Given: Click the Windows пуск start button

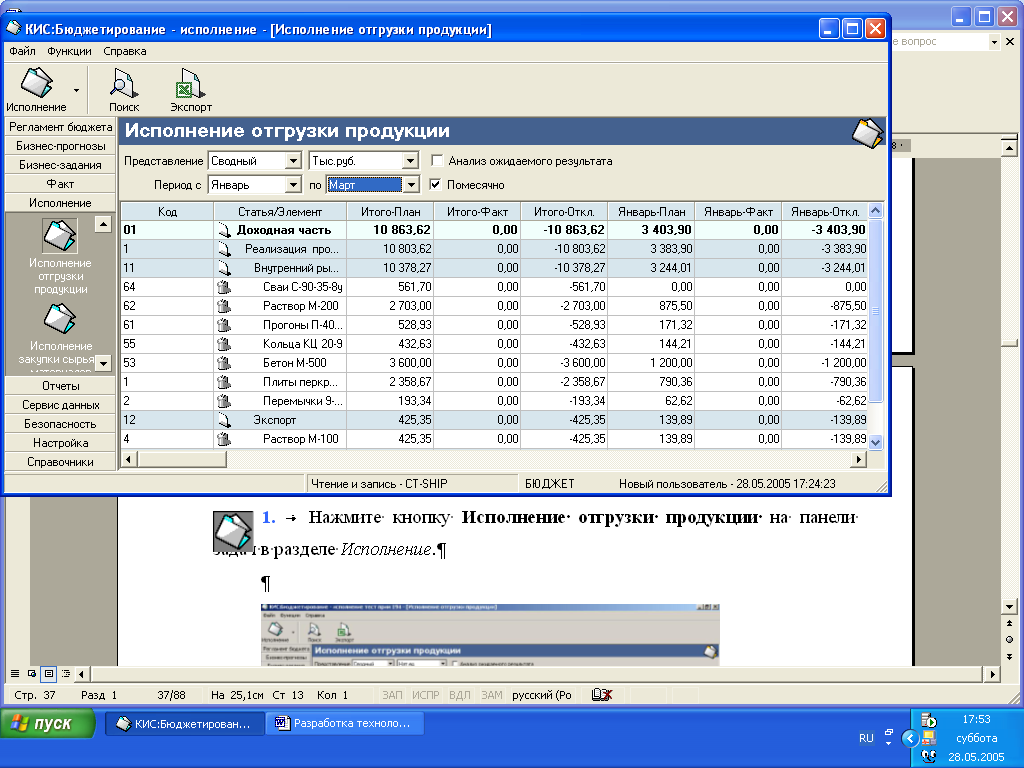Looking at the screenshot, I should 48,724.
